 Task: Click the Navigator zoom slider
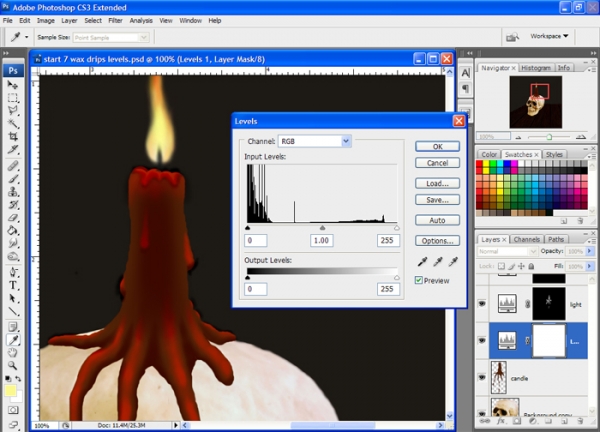coord(549,137)
